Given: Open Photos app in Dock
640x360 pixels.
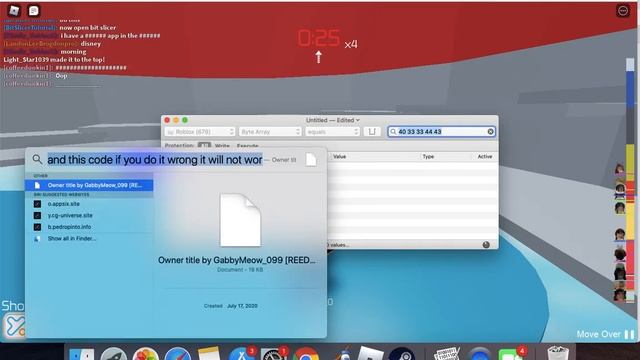Looking at the screenshot, I should tap(145, 354).
